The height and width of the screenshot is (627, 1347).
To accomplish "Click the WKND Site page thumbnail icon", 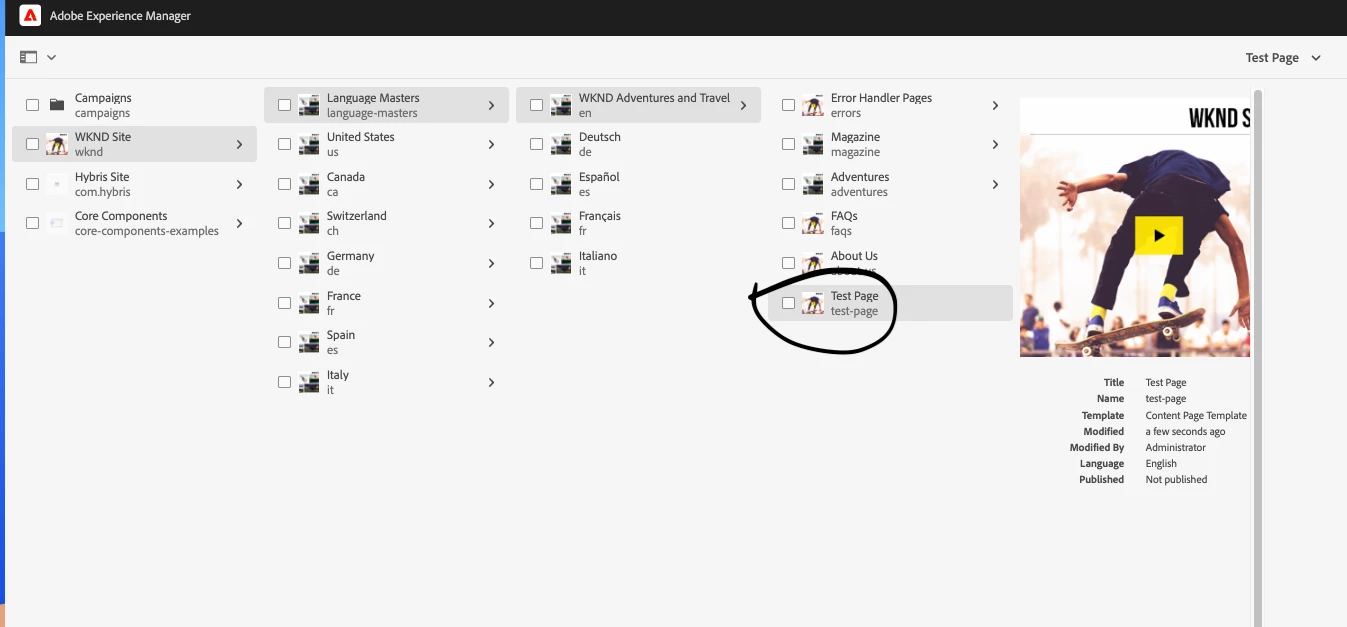I will [57, 144].
